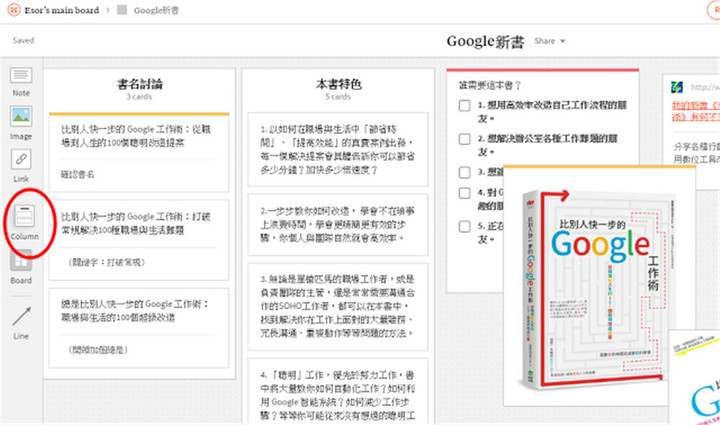The width and height of the screenshot is (720, 425).
Task: Click the Saved status text
Action: click(23, 40)
